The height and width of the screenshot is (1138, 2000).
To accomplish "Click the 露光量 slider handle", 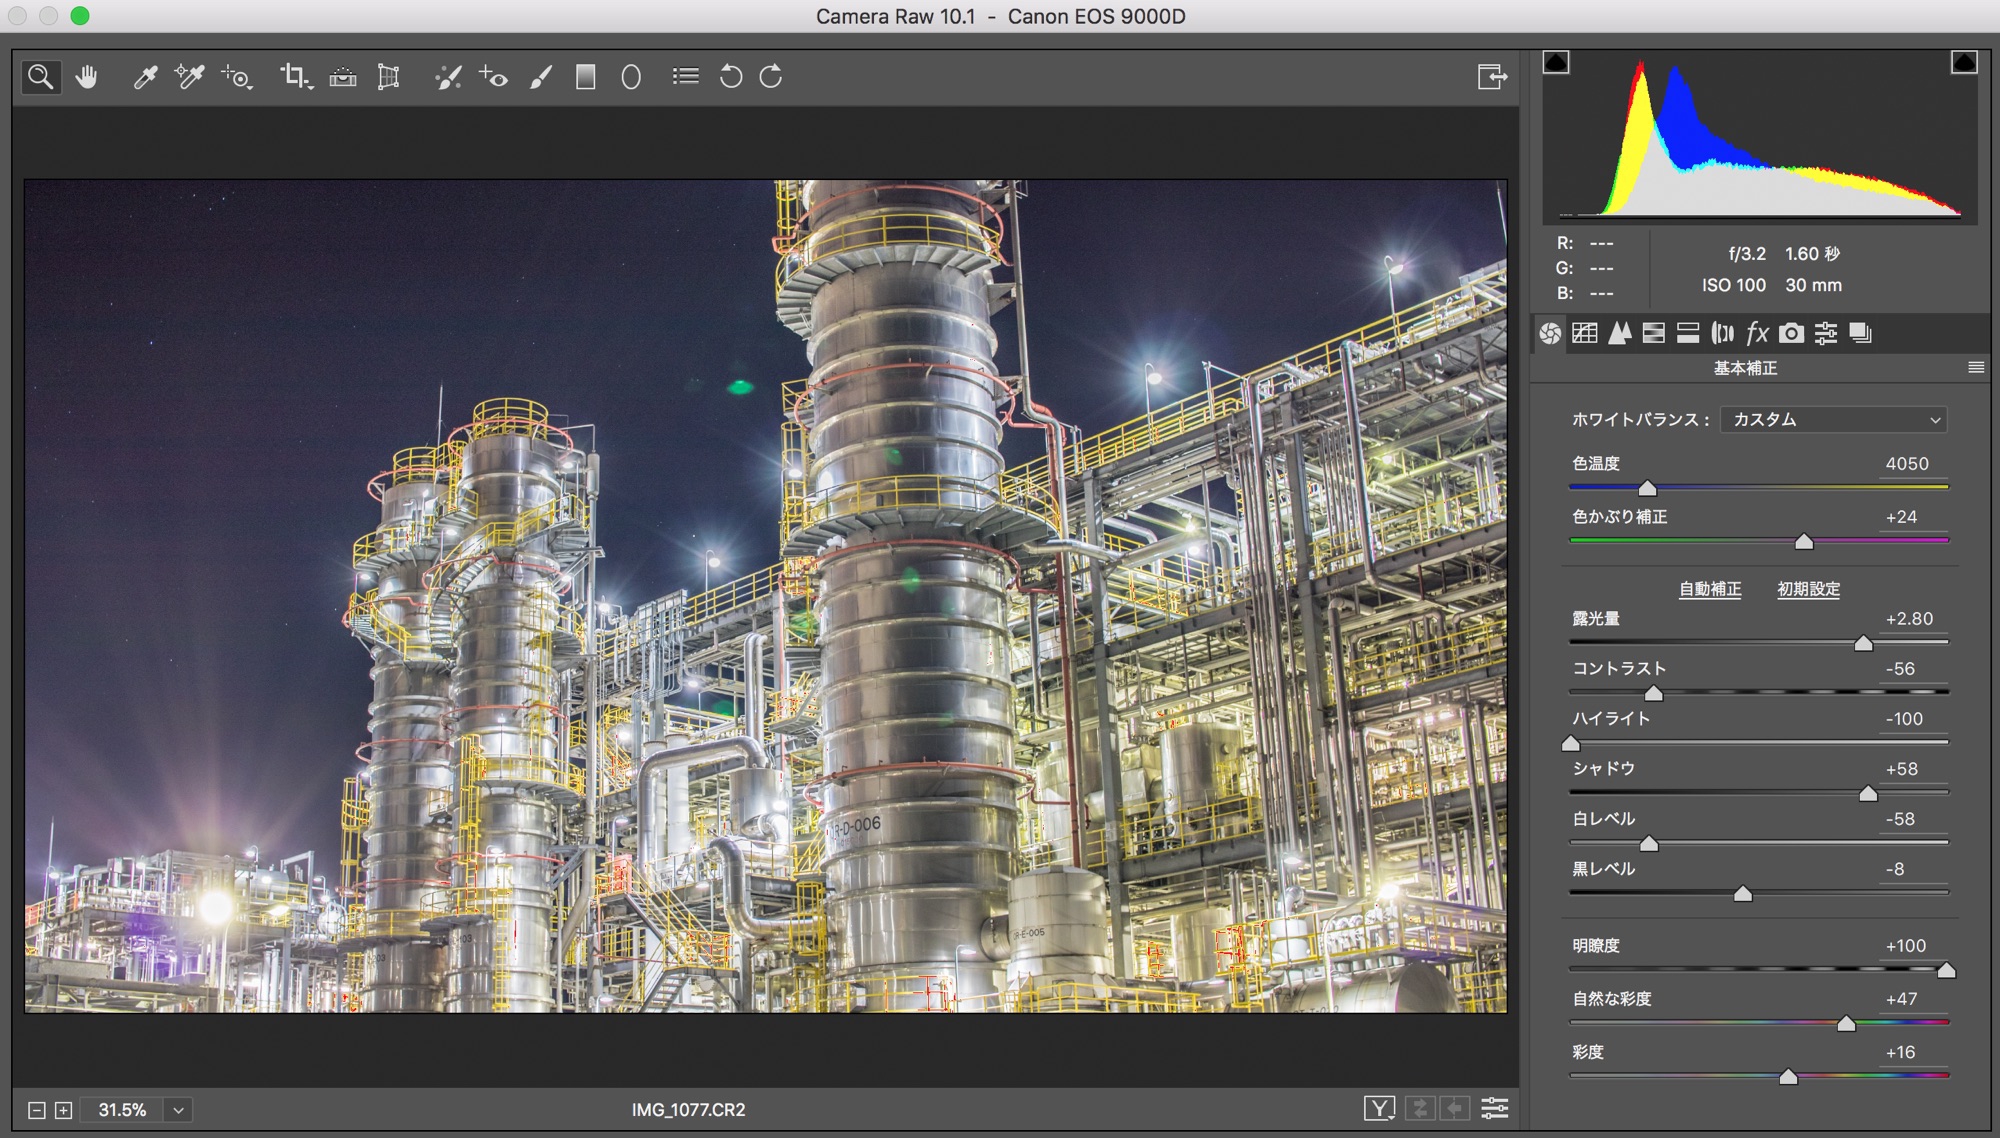I will (1863, 644).
